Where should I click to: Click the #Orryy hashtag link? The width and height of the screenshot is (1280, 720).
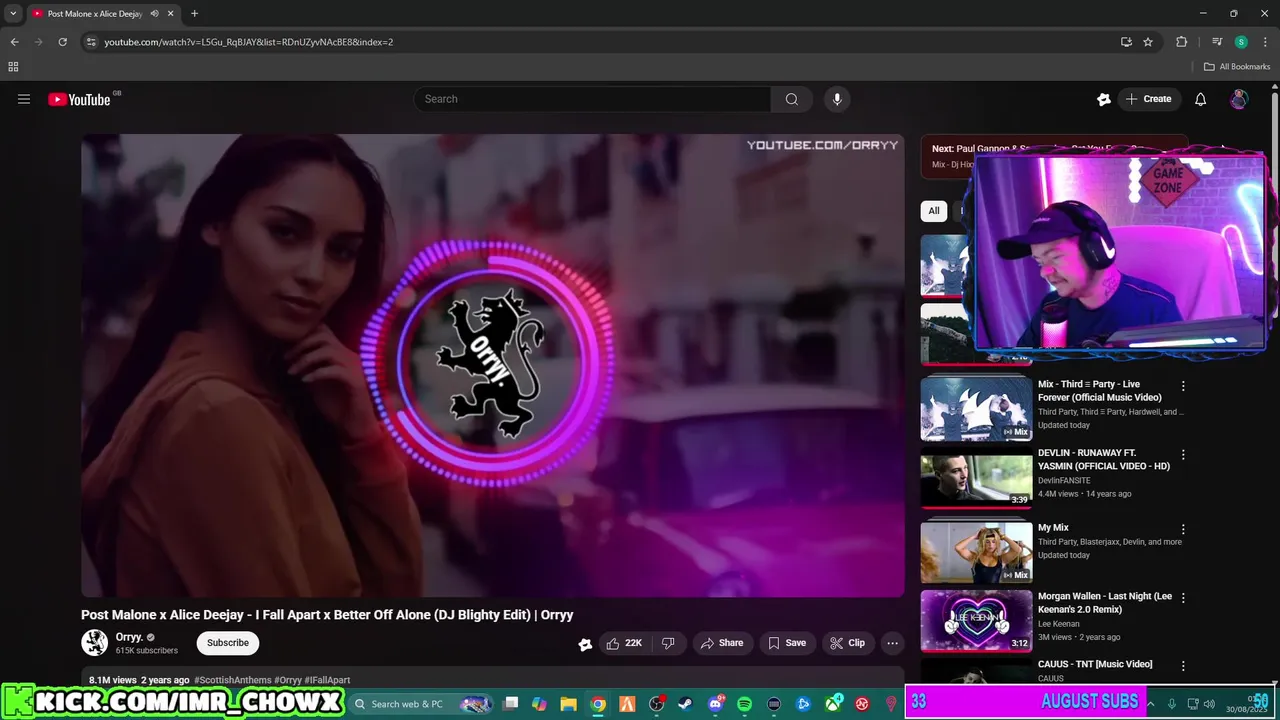(x=288, y=680)
